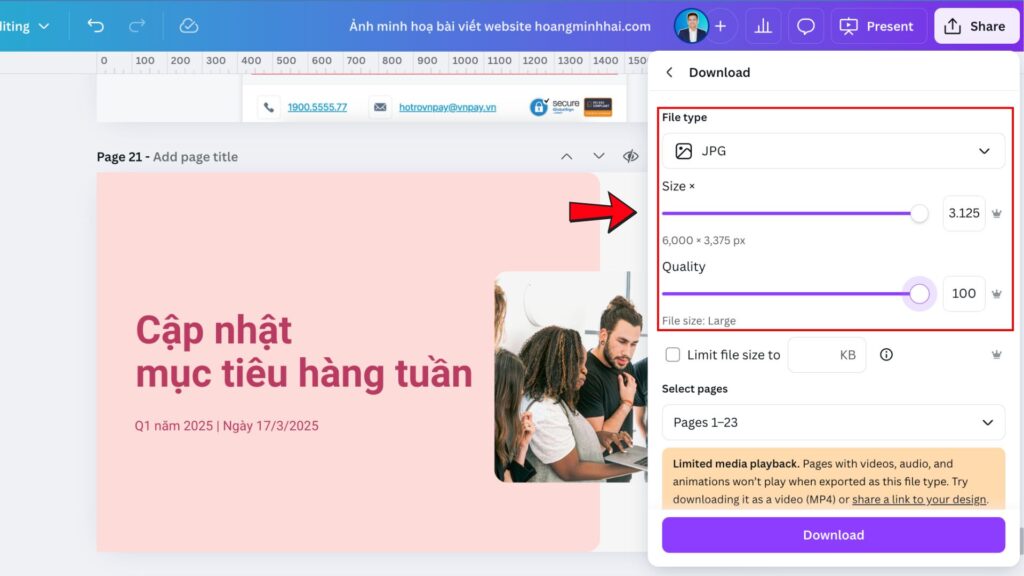Viewport: 1024px width, 576px height.
Task: Go back from Download panel
Action: pyautogui.click(x=669, y=72)
